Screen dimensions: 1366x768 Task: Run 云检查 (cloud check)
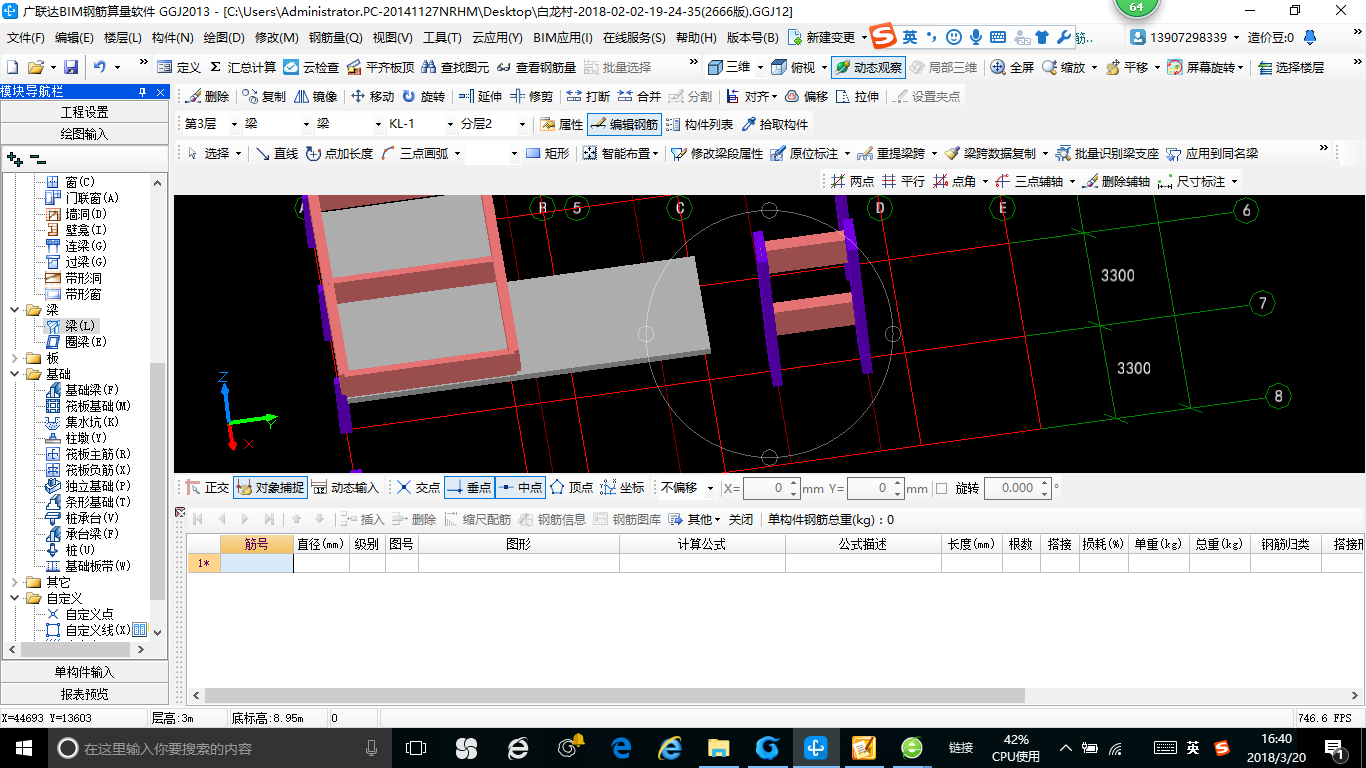[x=311, y=67]
